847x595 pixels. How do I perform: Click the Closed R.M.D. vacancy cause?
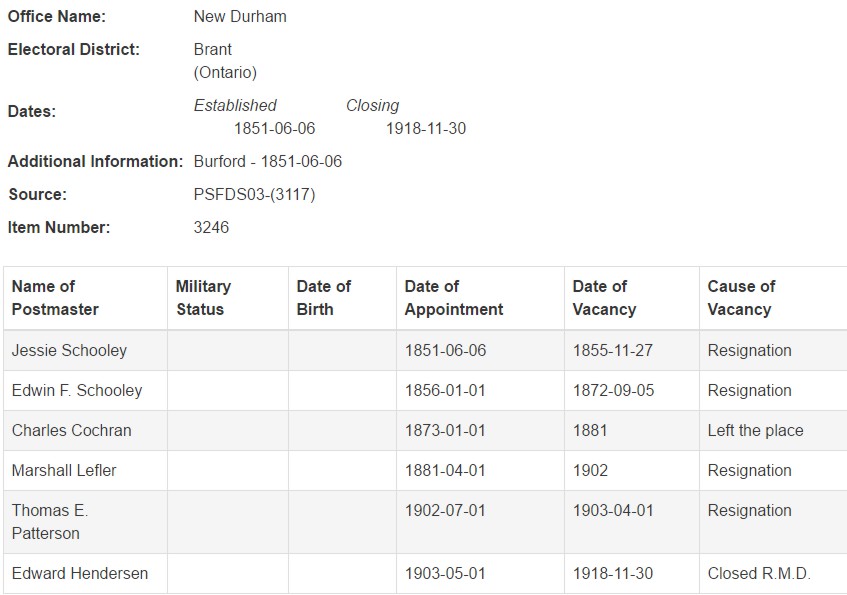point(759,573)
